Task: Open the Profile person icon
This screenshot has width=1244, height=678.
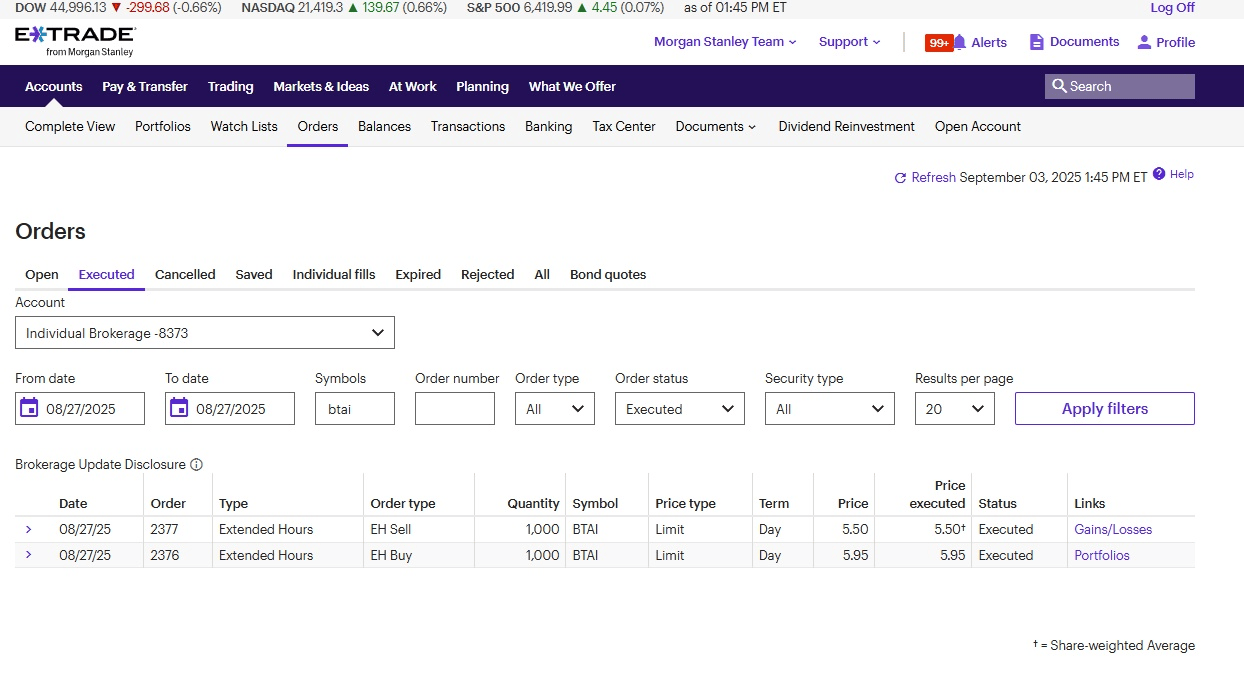Action: click(1144, 42)
